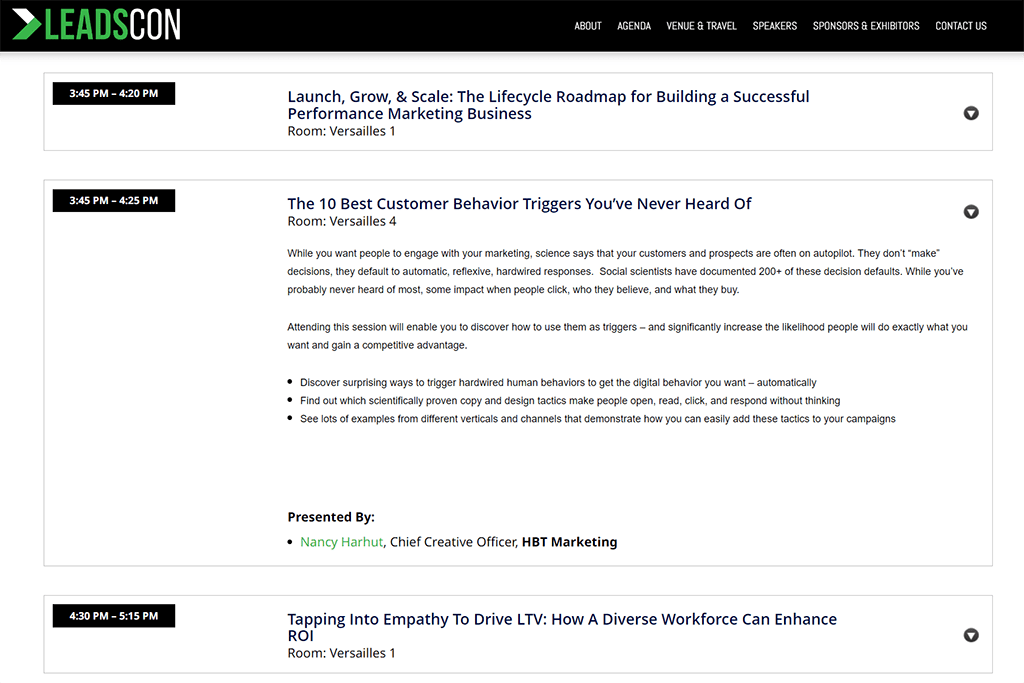1024x683 pixels.
Task: Click the Room: Versailles 4 label
Action: tap(341, 222)
